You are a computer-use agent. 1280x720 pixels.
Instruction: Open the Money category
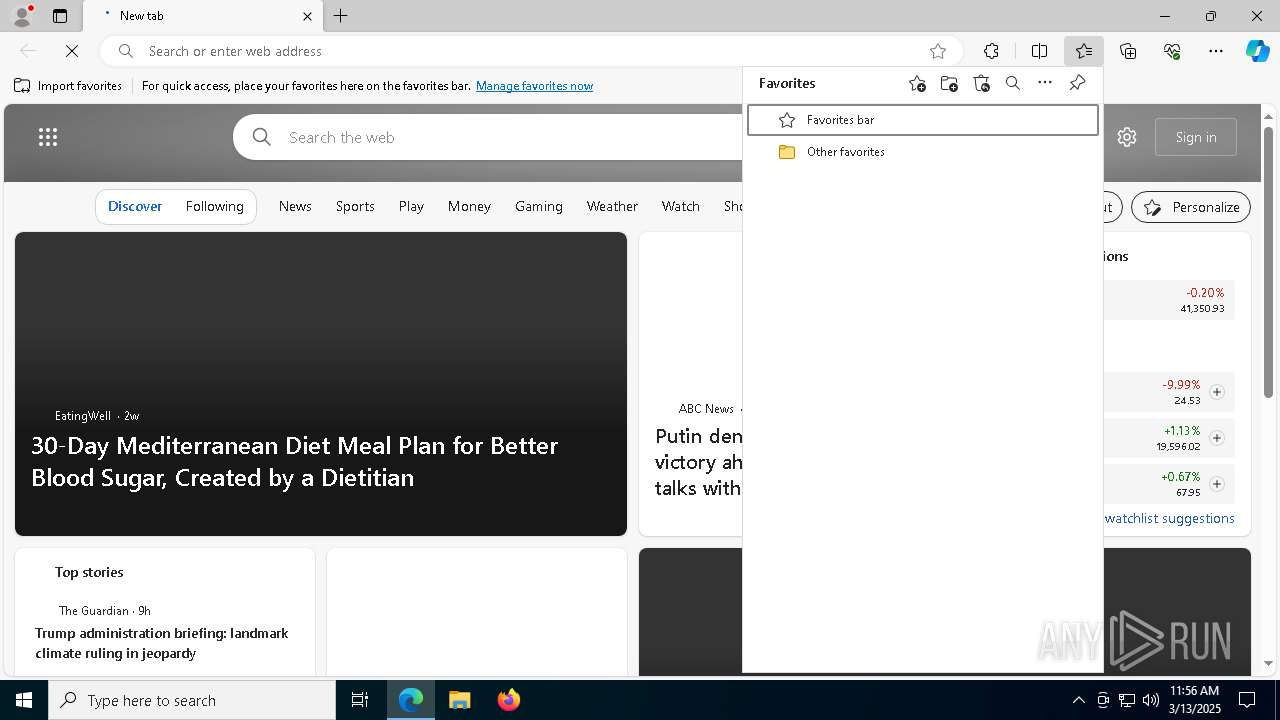pyautogui.click(x=469, y=206)
